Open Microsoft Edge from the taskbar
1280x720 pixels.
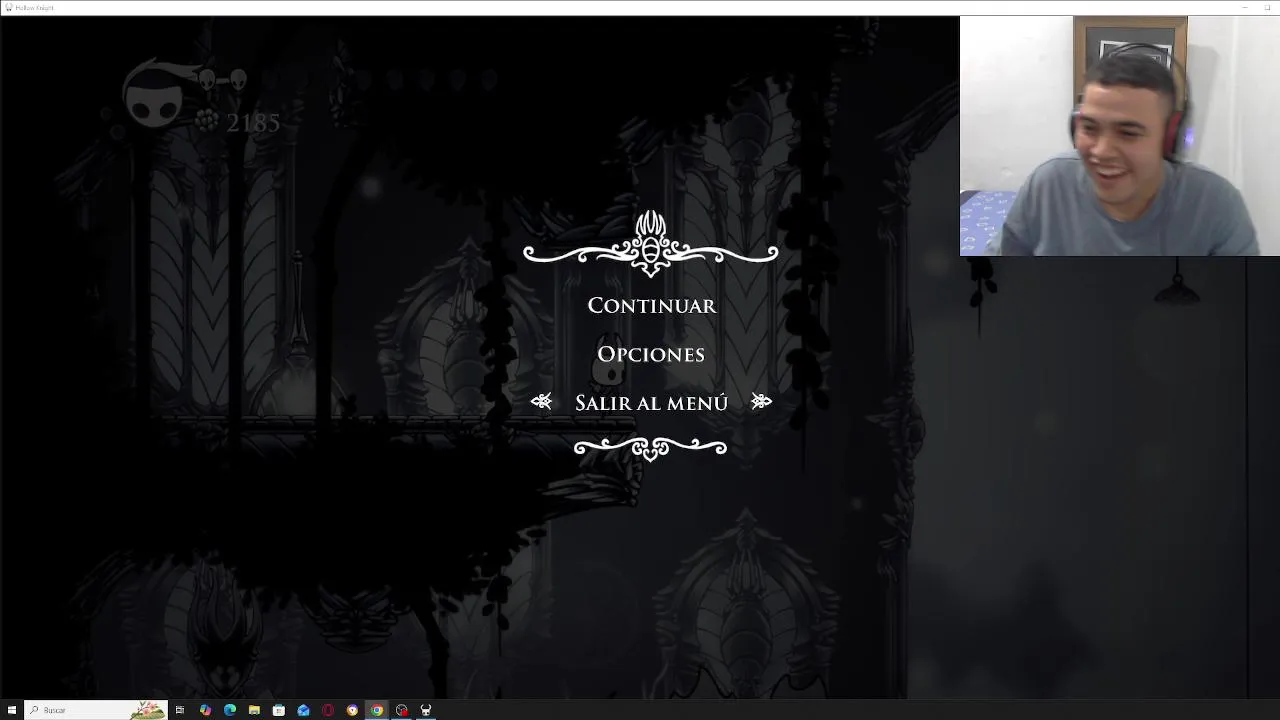(230, 710)
